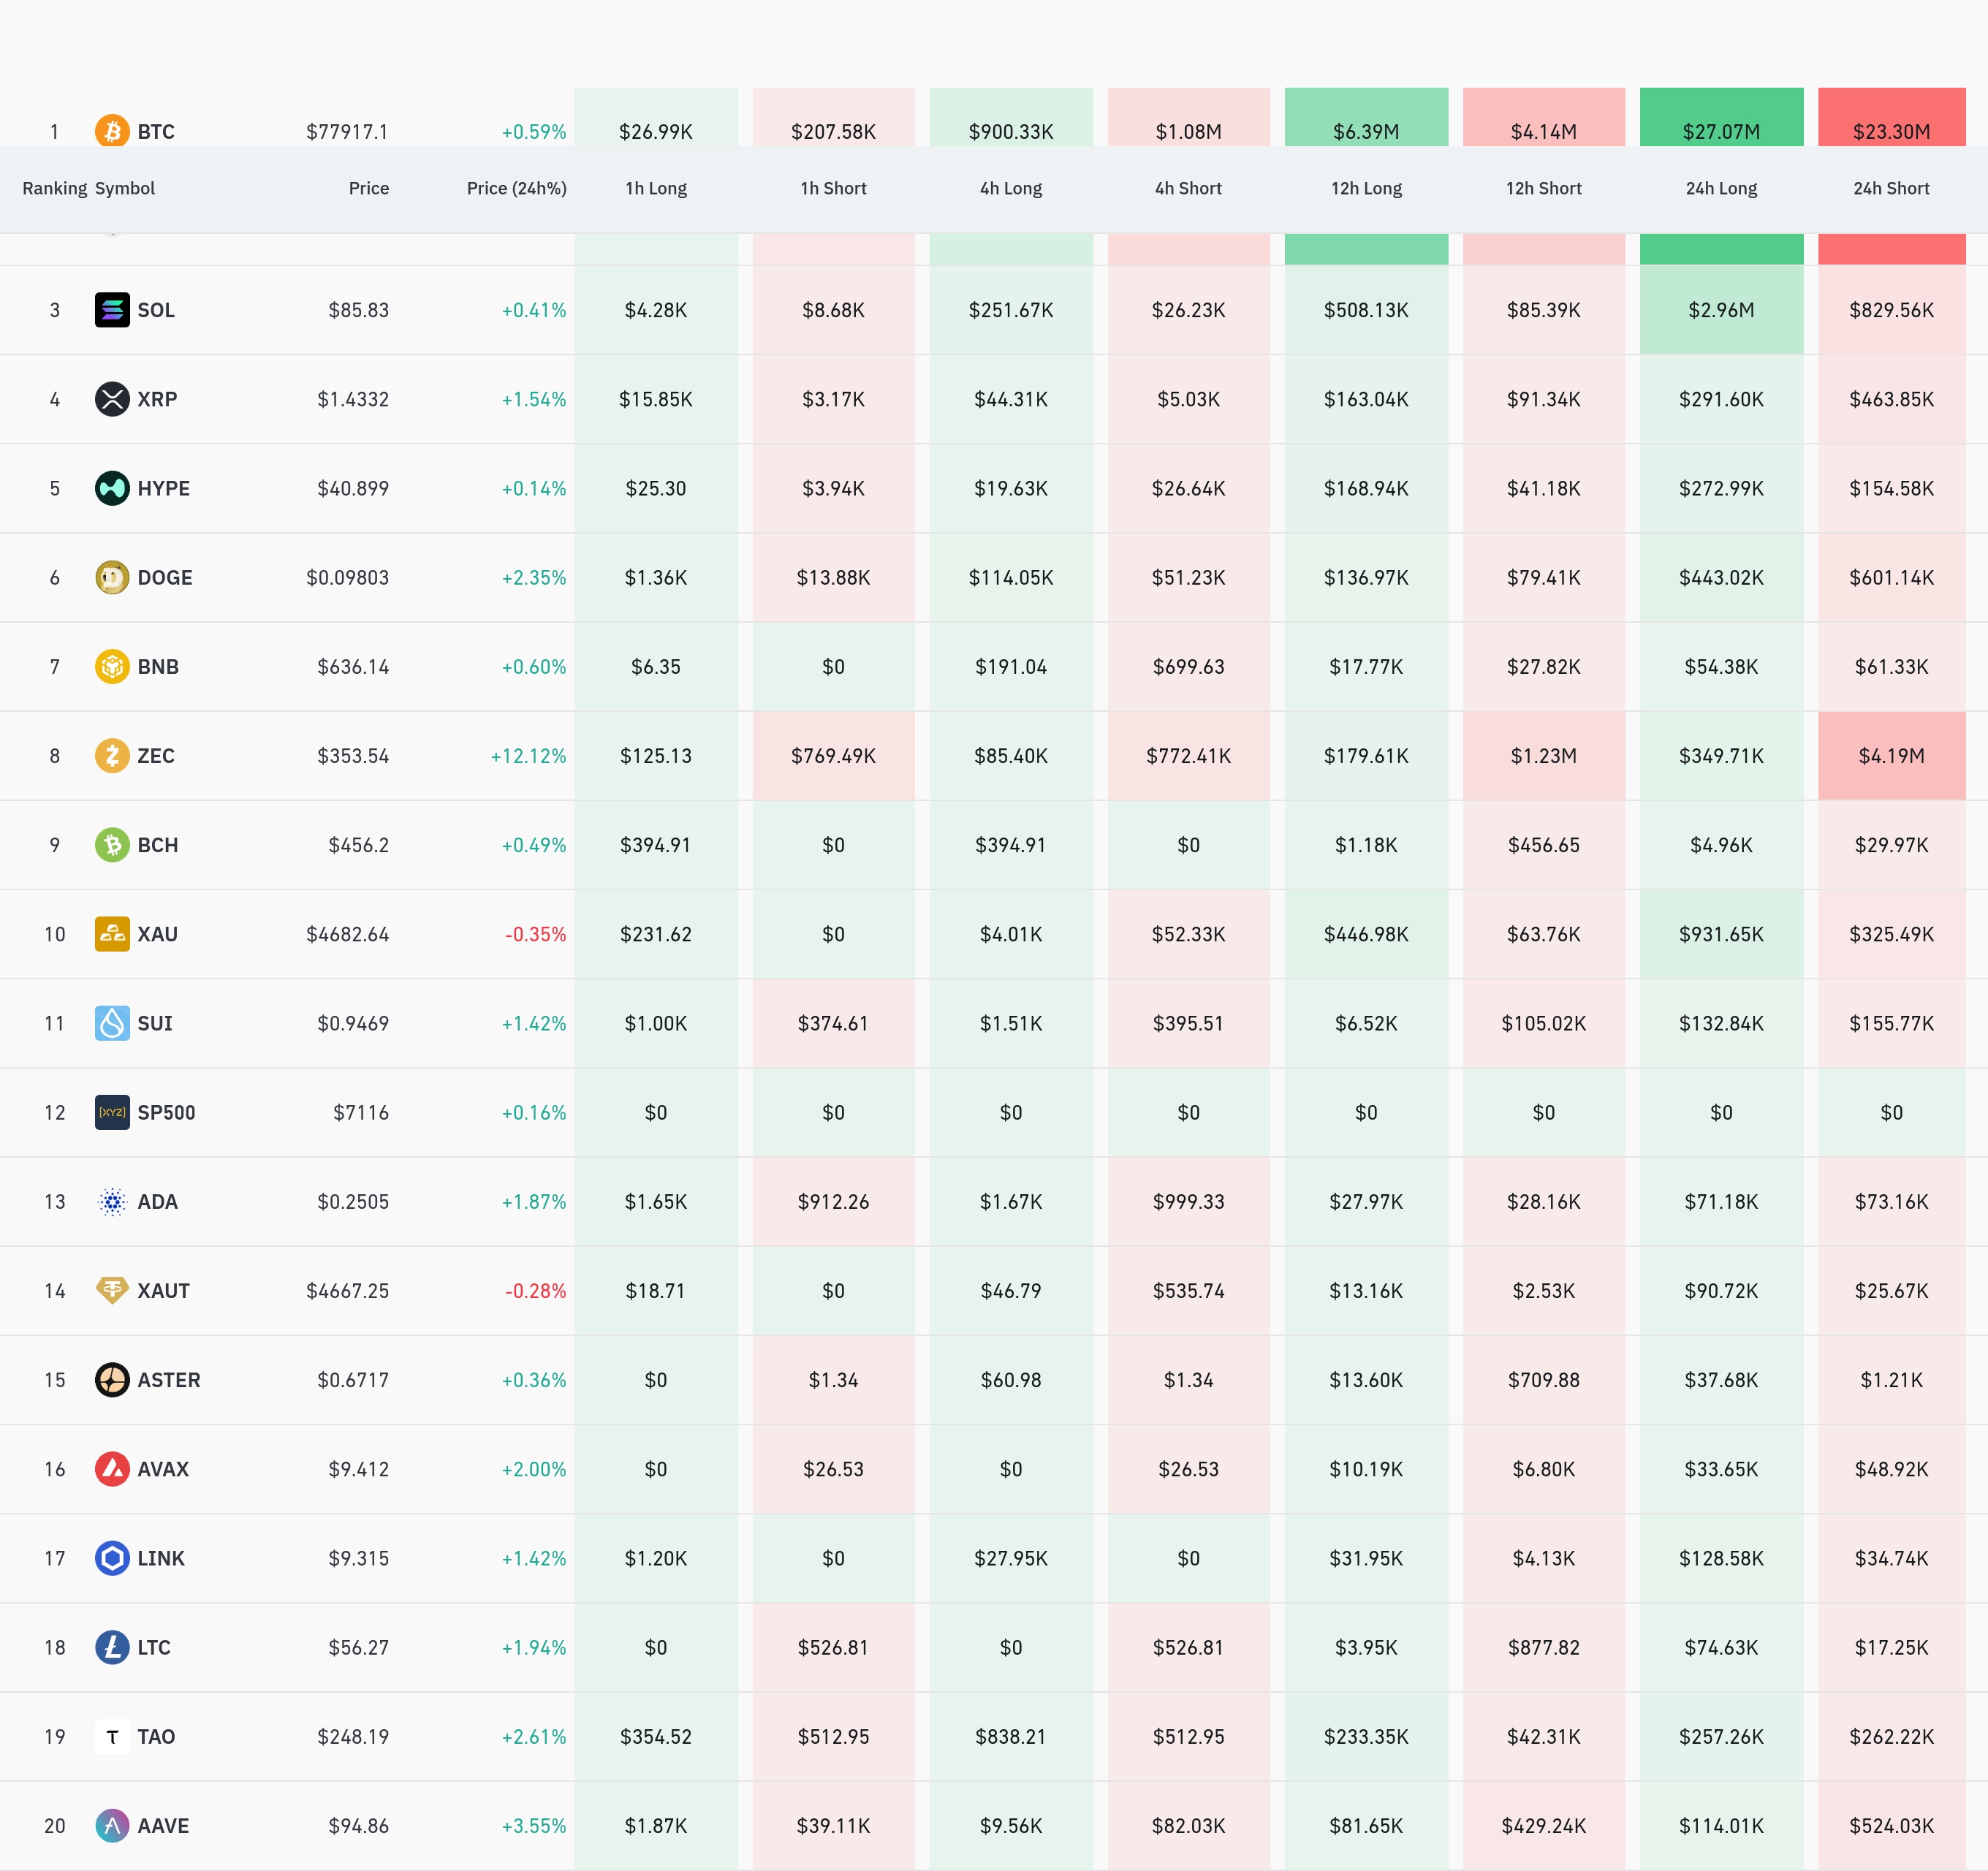The image size is (1988, 1871).
Task: Sort by Price (24h%) column header
Action: click(x=516, y=188)
